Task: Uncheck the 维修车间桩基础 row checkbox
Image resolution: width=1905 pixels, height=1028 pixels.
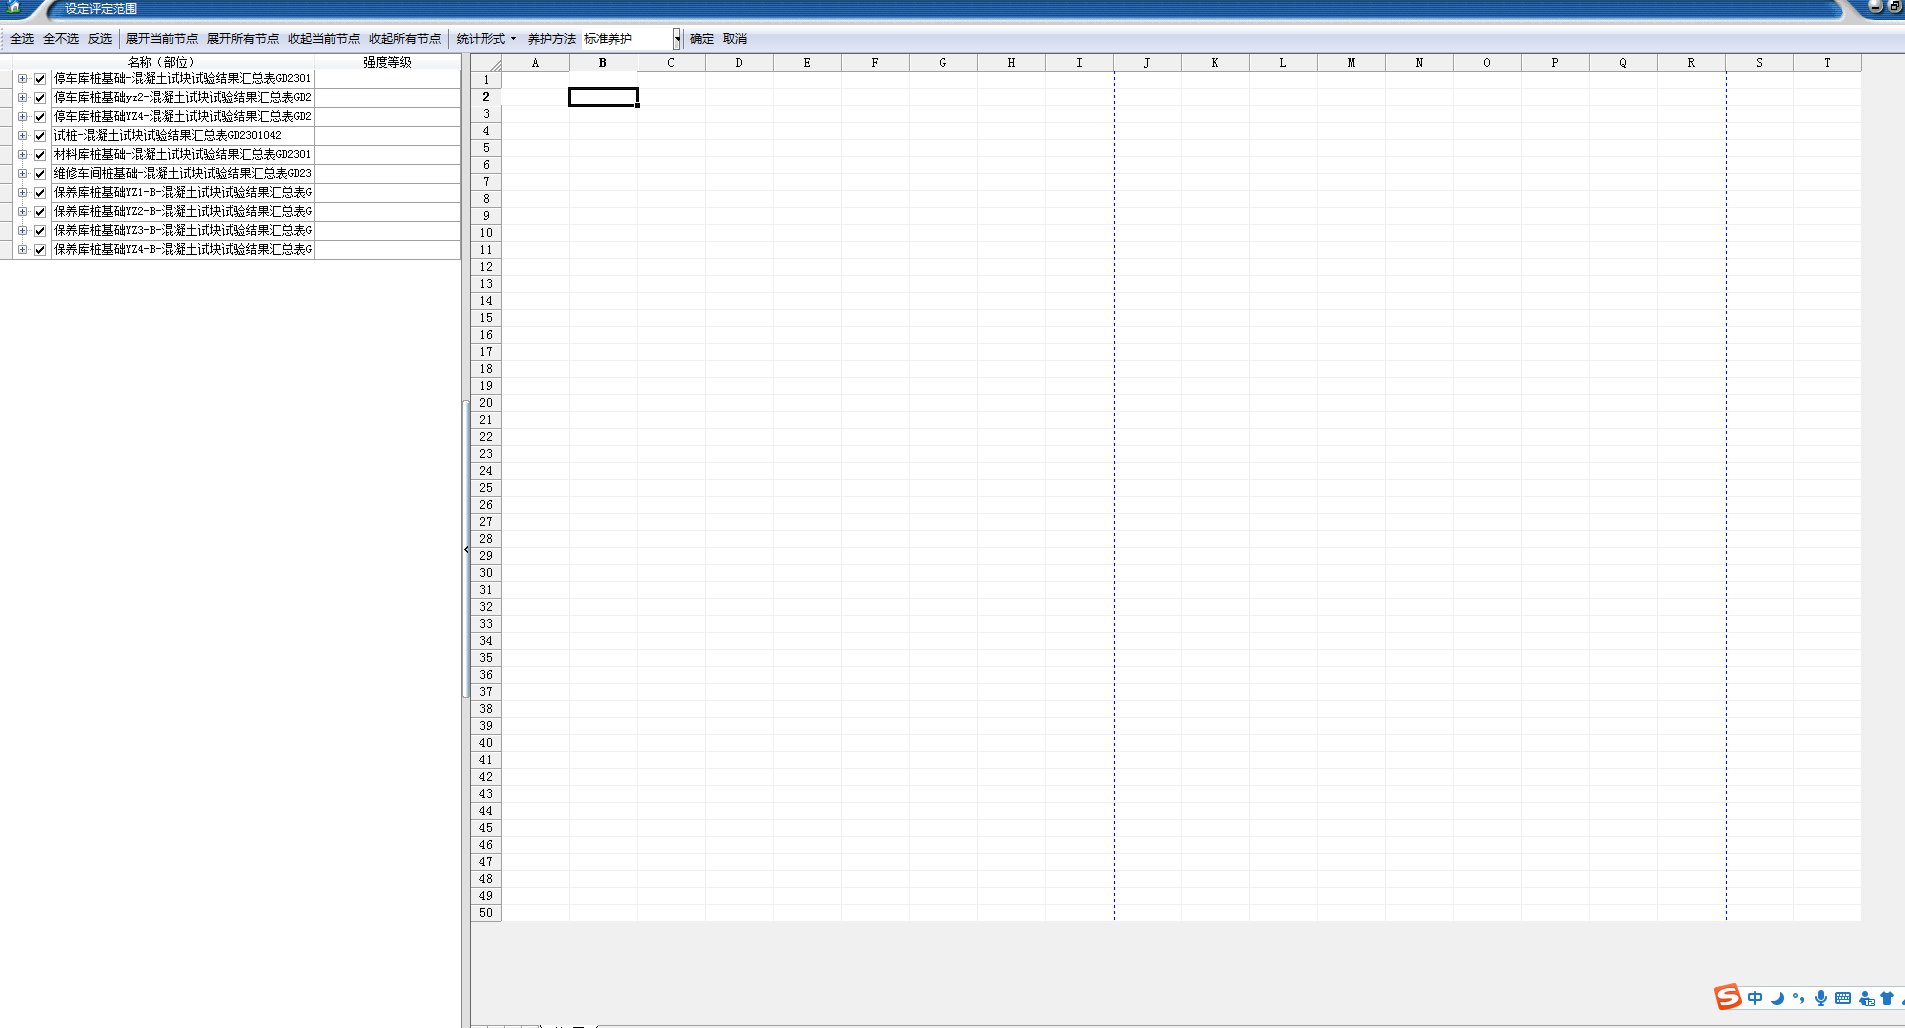Action: 40,174
